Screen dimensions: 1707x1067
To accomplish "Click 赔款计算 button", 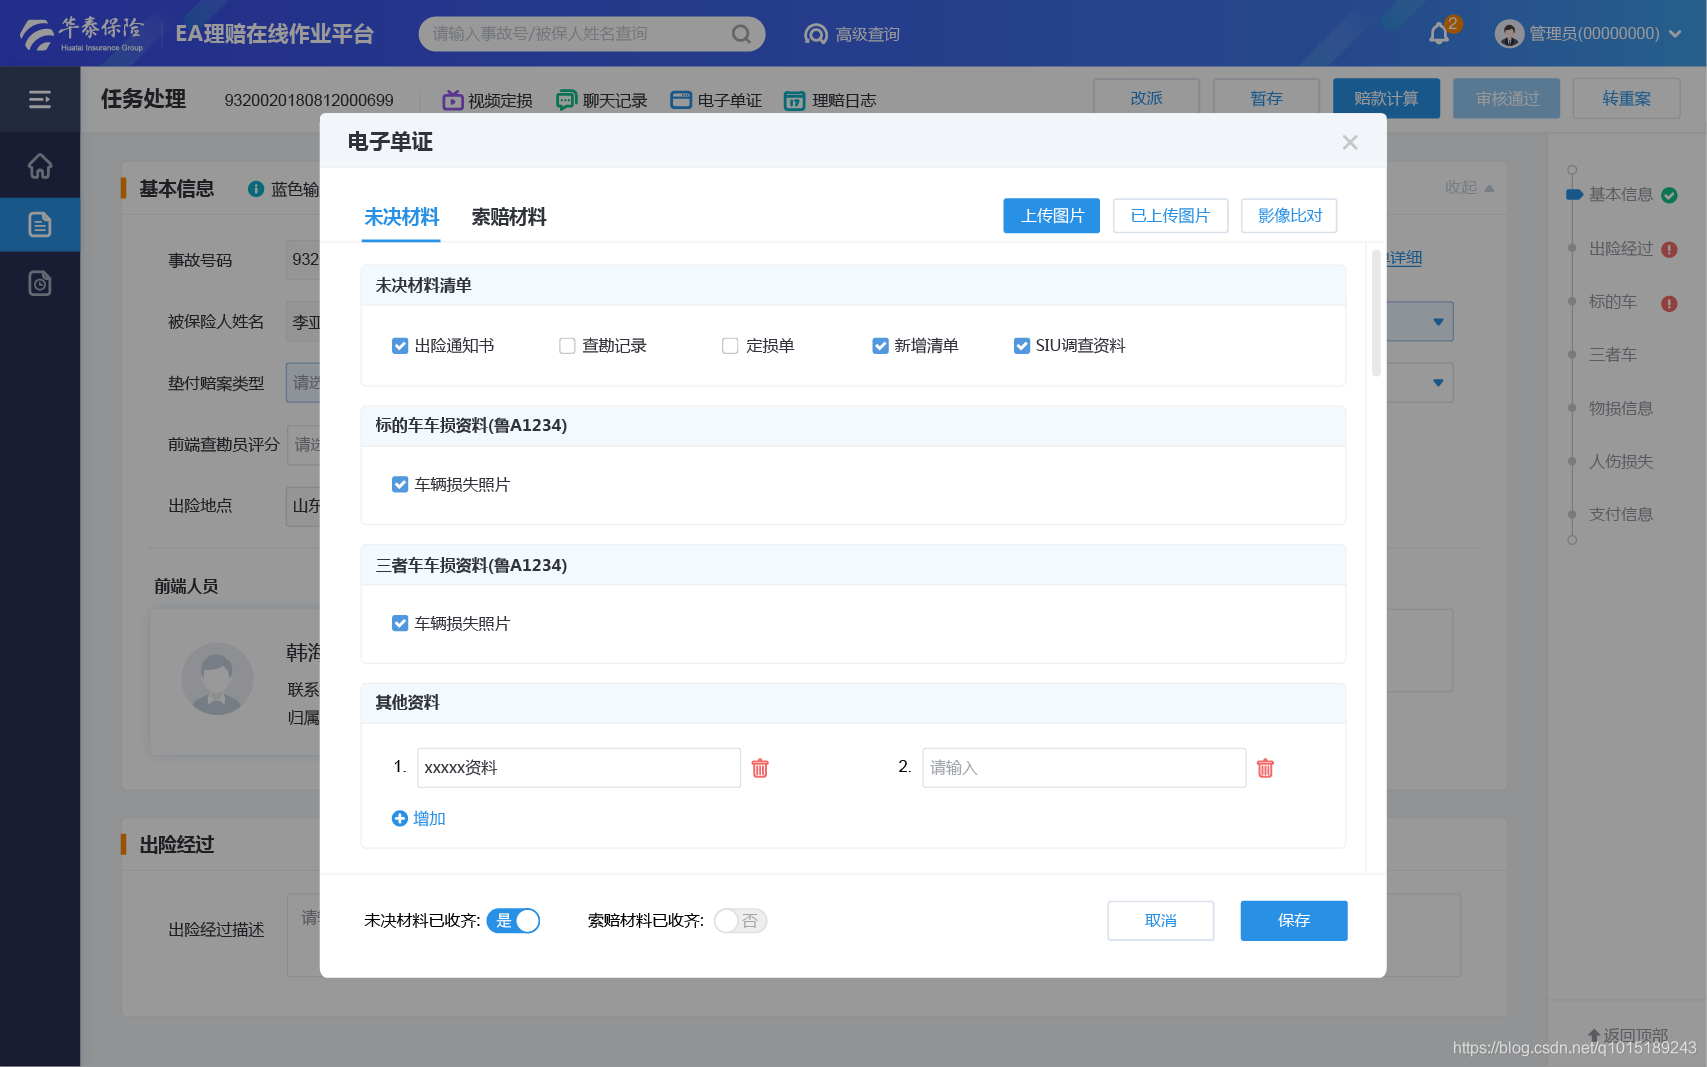I will pos(1386,98).
